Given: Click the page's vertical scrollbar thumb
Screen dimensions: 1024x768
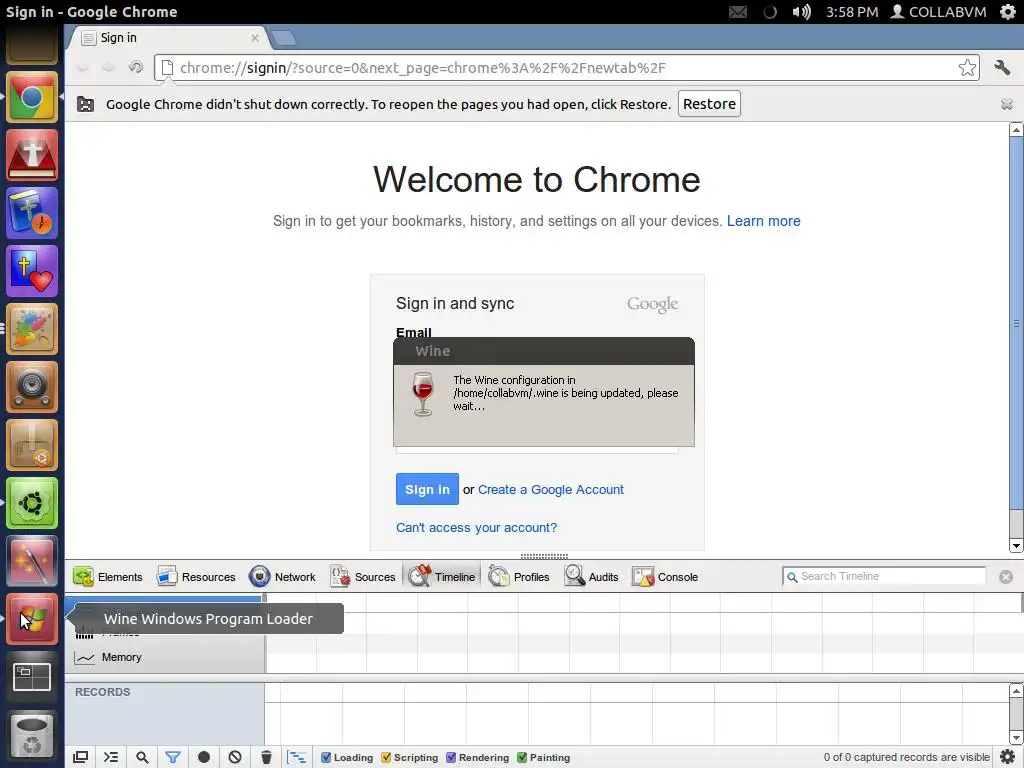Looking at the screenshot, I should coord(1016,323).
